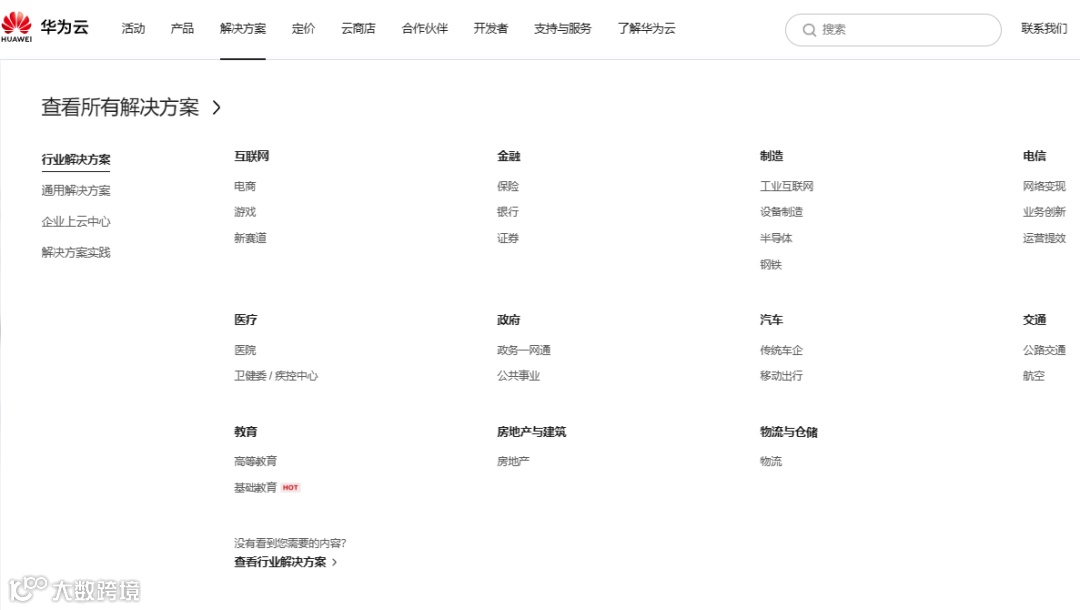Viewport: 1080px width, 610px height.
Task: Open the 交通 category heading
Action: pos(1035,319)
